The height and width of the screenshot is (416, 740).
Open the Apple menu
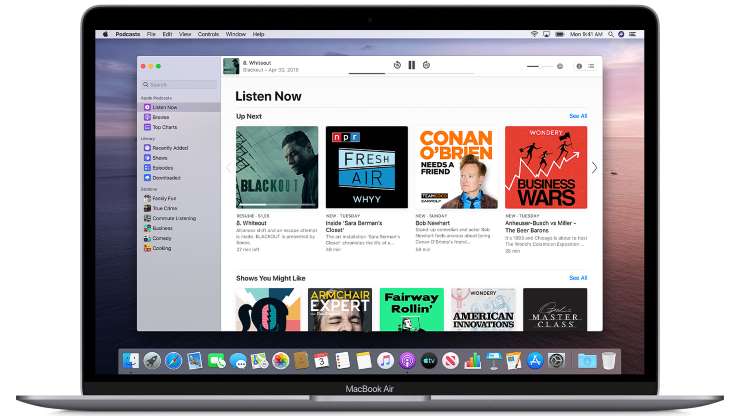pos(105,34)
